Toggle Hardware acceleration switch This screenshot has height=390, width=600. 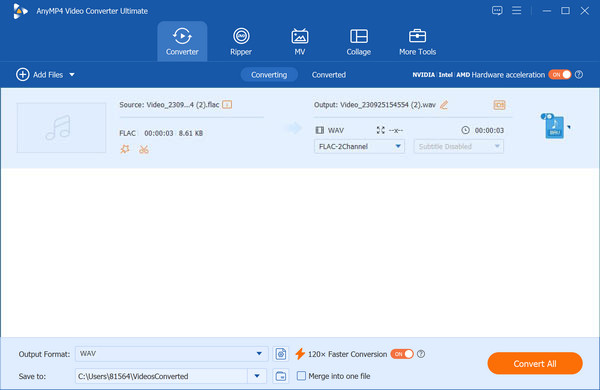(559, 75)
